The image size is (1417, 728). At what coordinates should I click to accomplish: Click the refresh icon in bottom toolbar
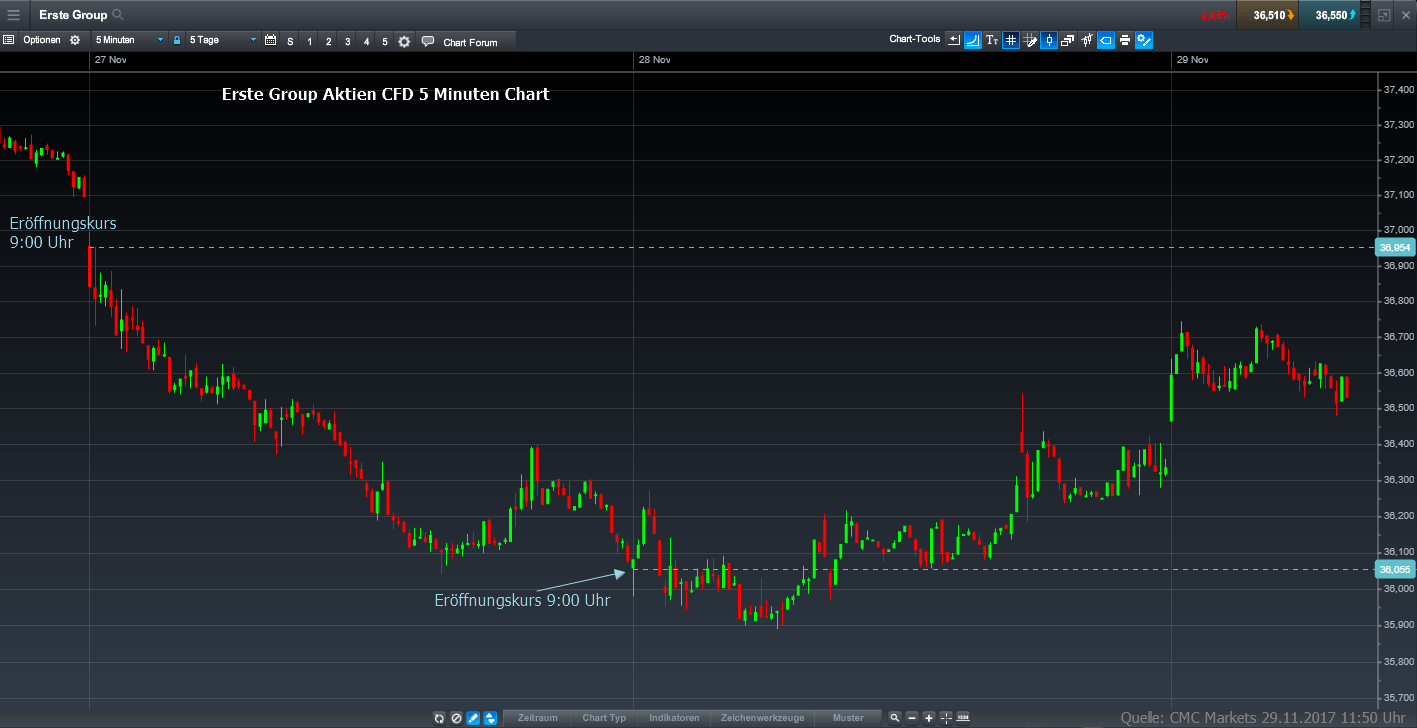tap(439, 718)
